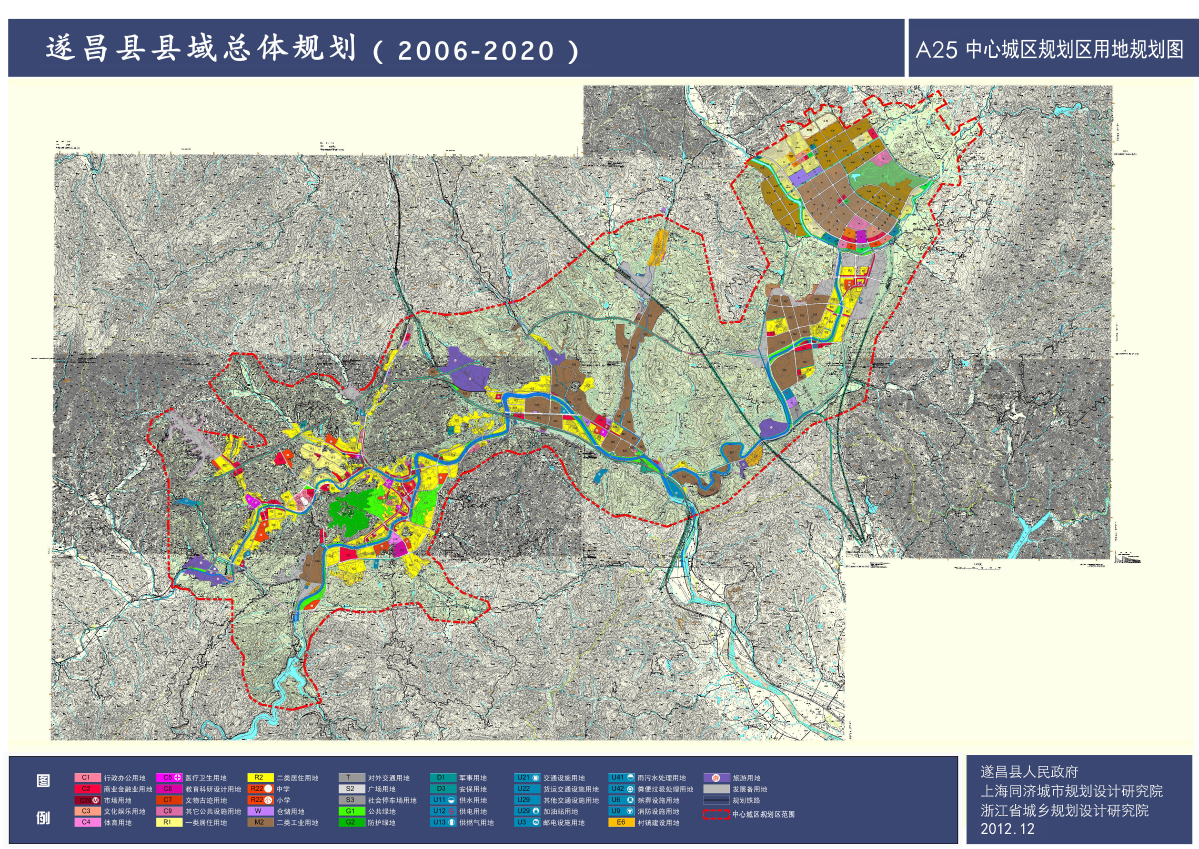Click the S2 广场用地 legend swatch
The height and width of the screenshot is (849, 1199).
[x=351, y=789]
